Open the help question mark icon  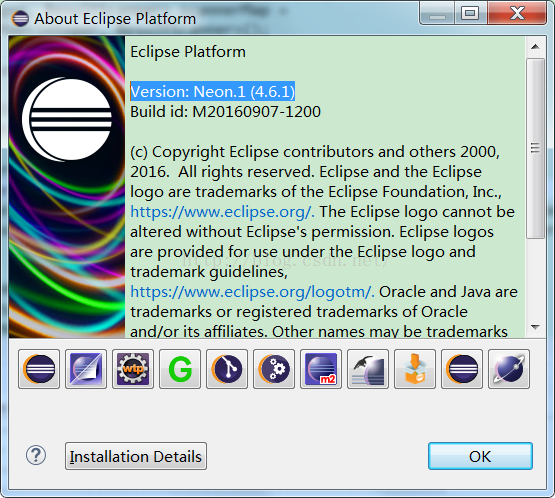pyautogui.click(x=36, y=455)
